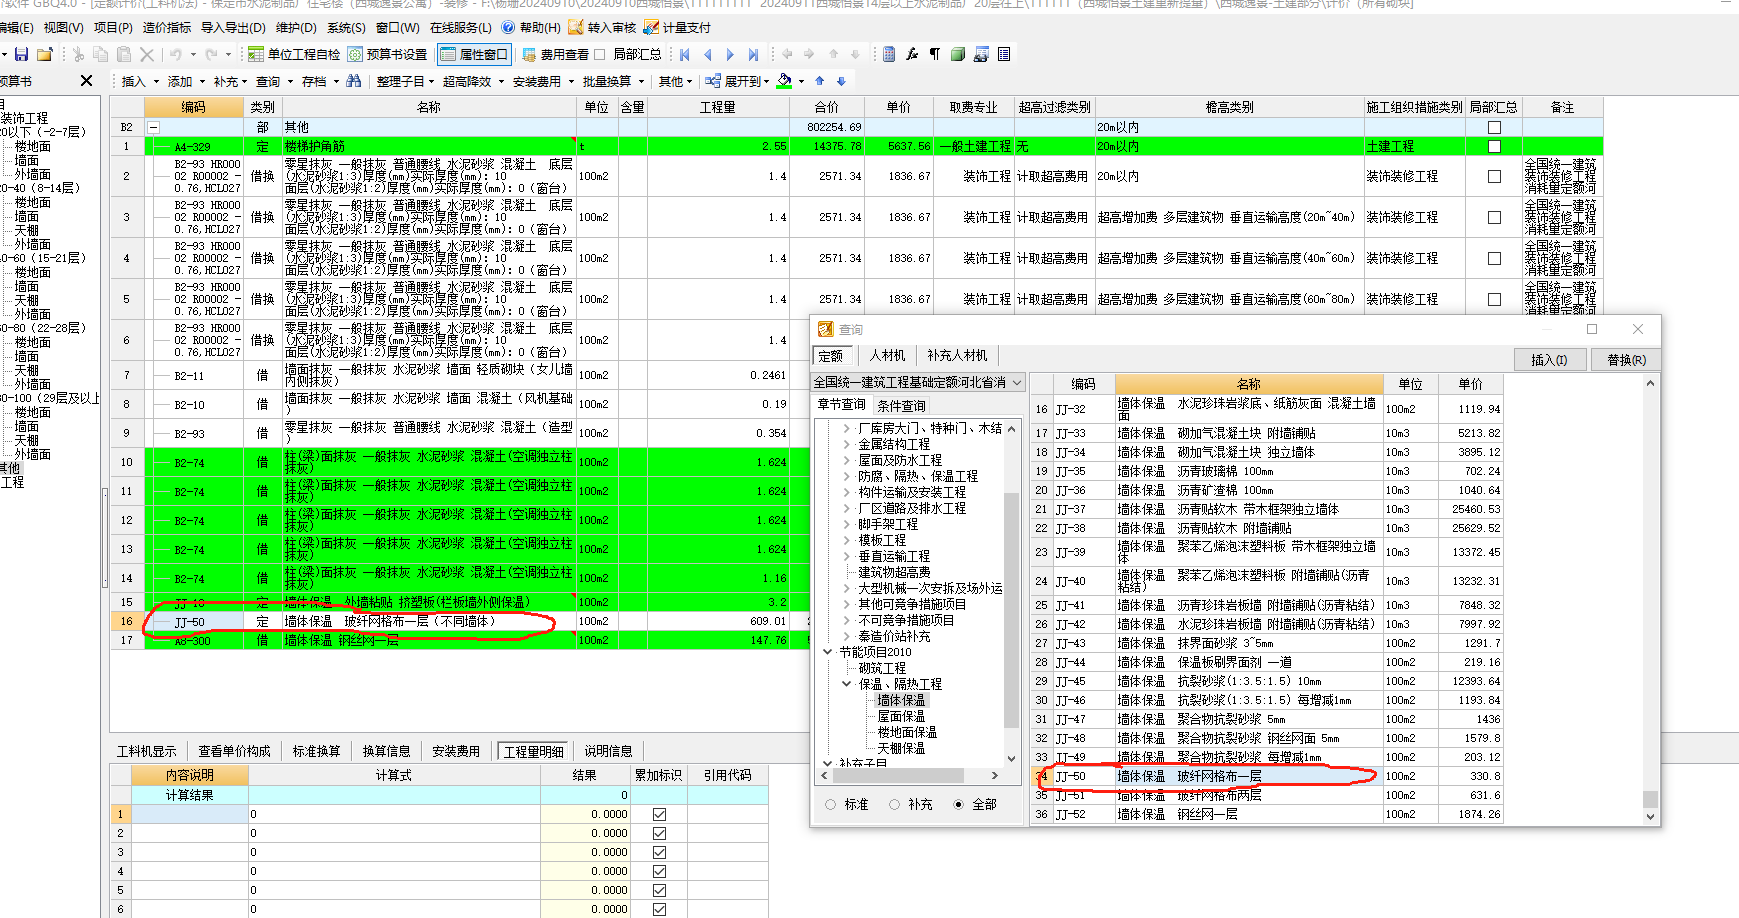The image size is (1739, 918).
Task: Click the 费用查看 toolbar button
Action: [555, 54]
